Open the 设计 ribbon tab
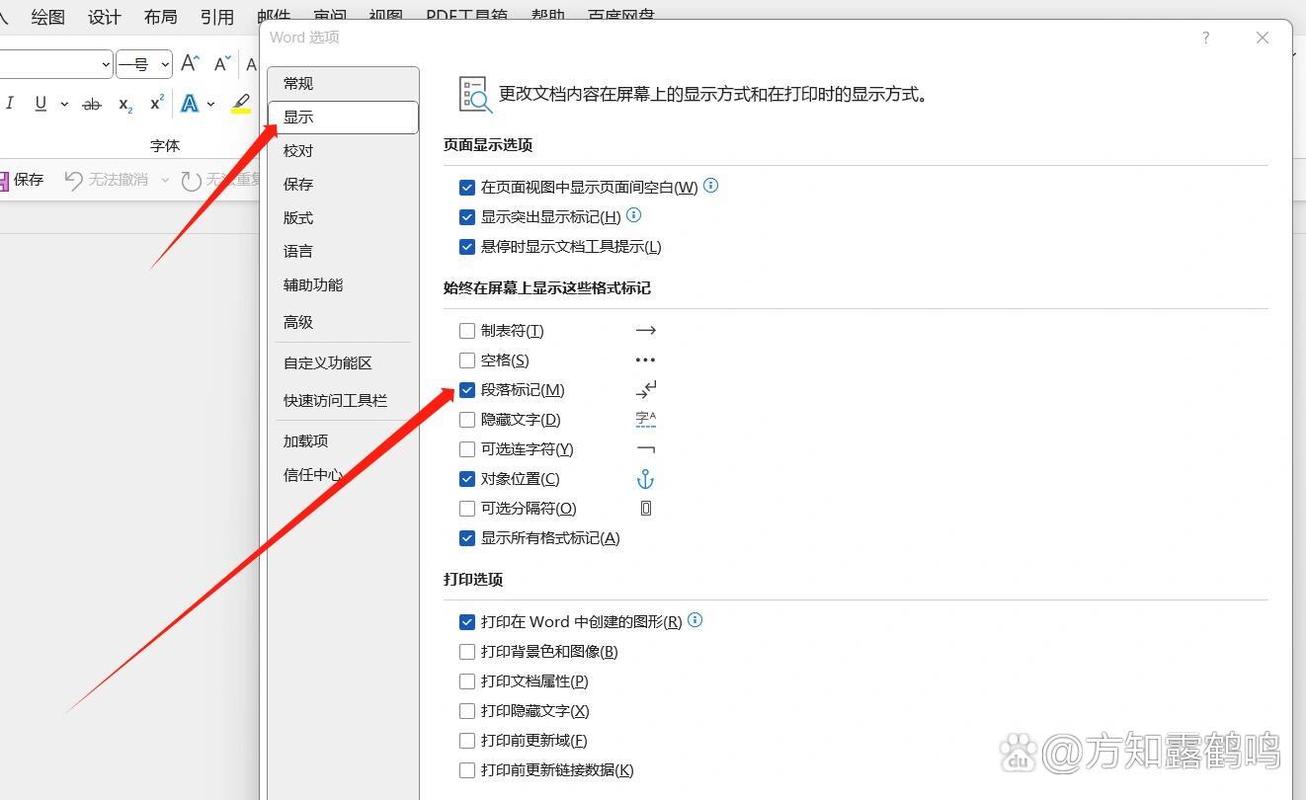The height and width of the screenshot is (800, 1306). [x=104, y=17]
